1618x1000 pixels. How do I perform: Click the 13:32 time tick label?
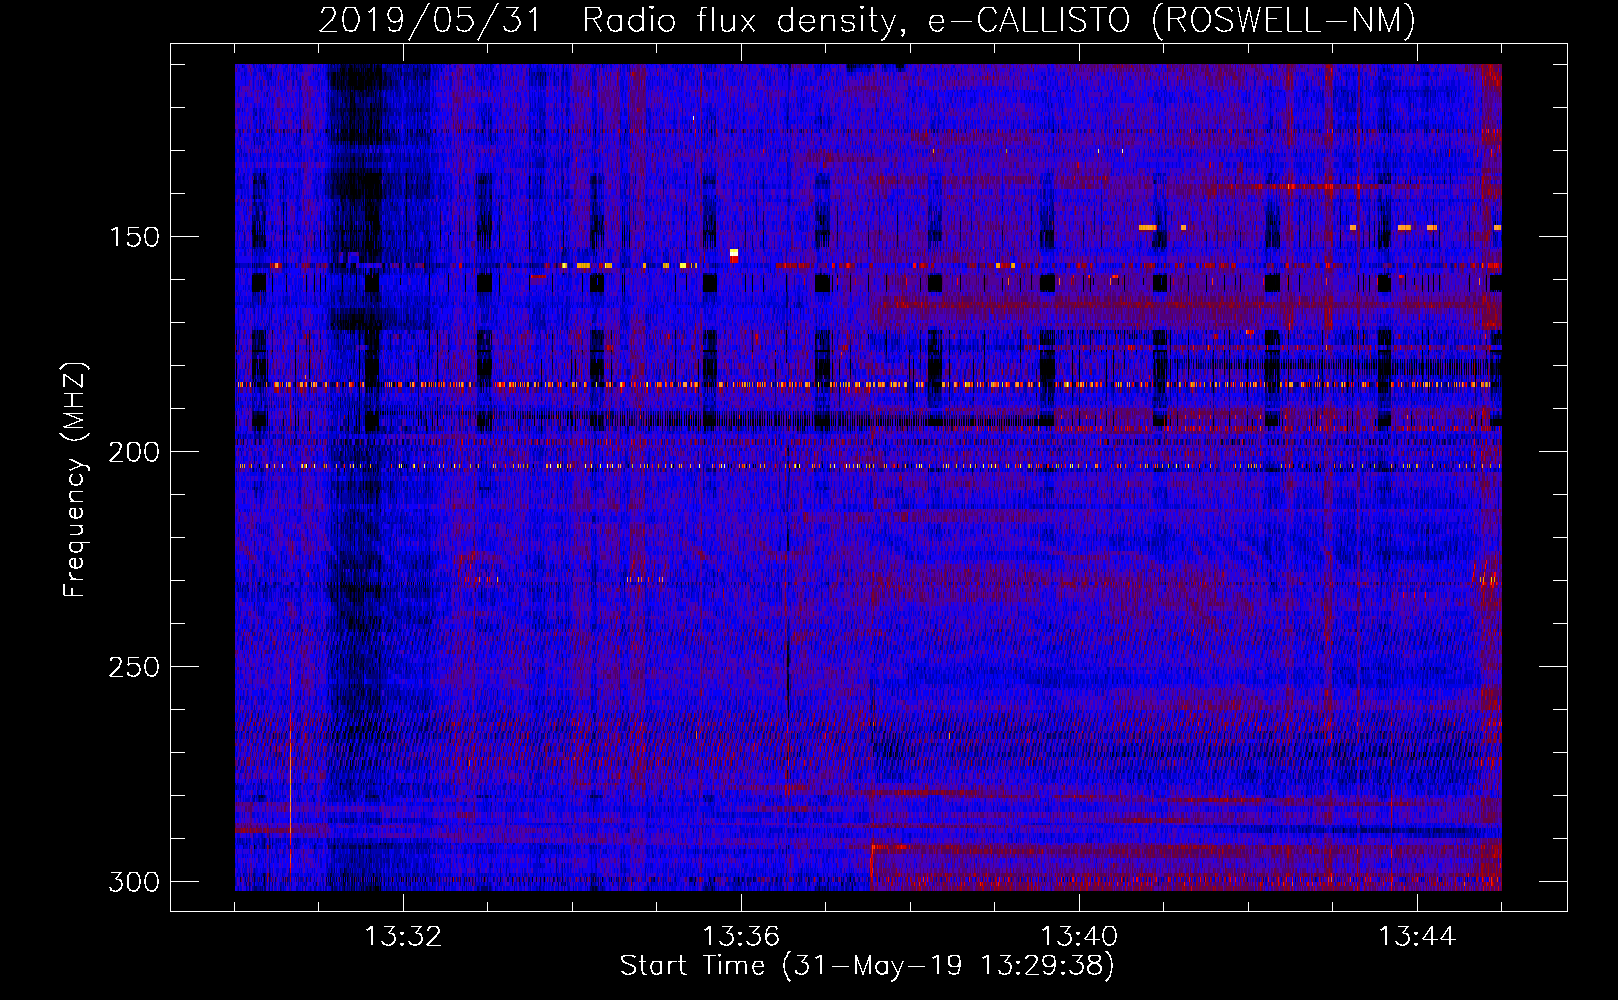(x=402, y=937)
